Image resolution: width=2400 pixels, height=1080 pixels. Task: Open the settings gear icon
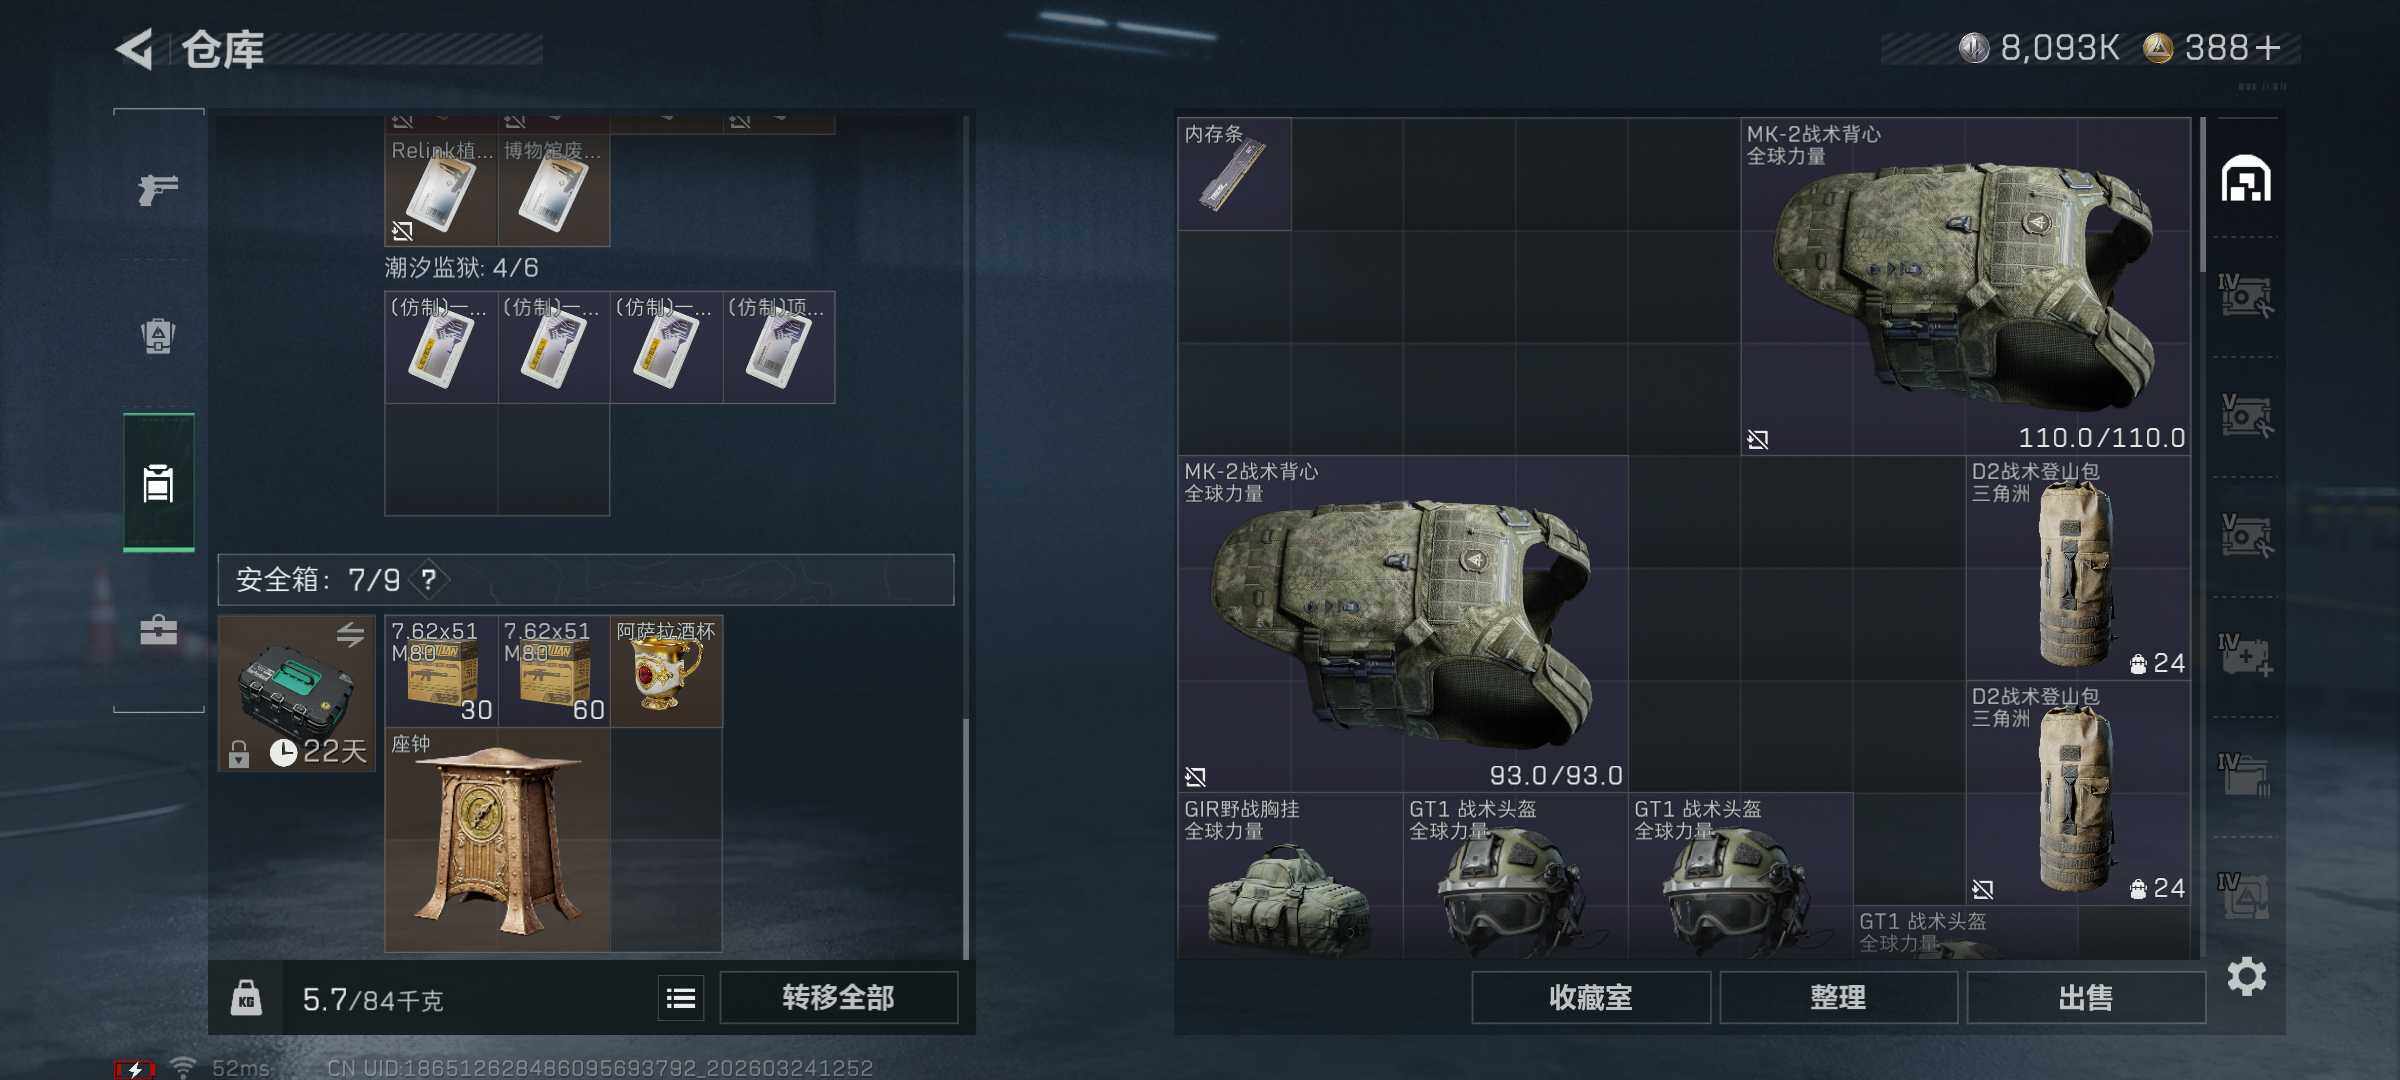2246,976
